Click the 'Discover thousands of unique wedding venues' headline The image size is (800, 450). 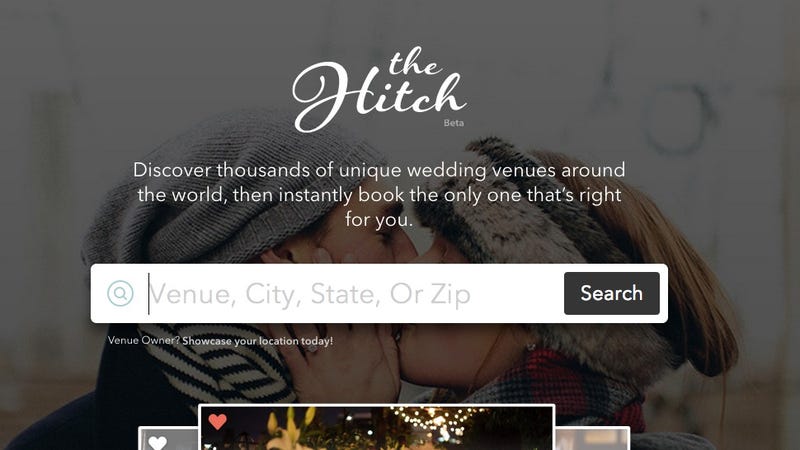pyautogui.click(x=379, y=170)
